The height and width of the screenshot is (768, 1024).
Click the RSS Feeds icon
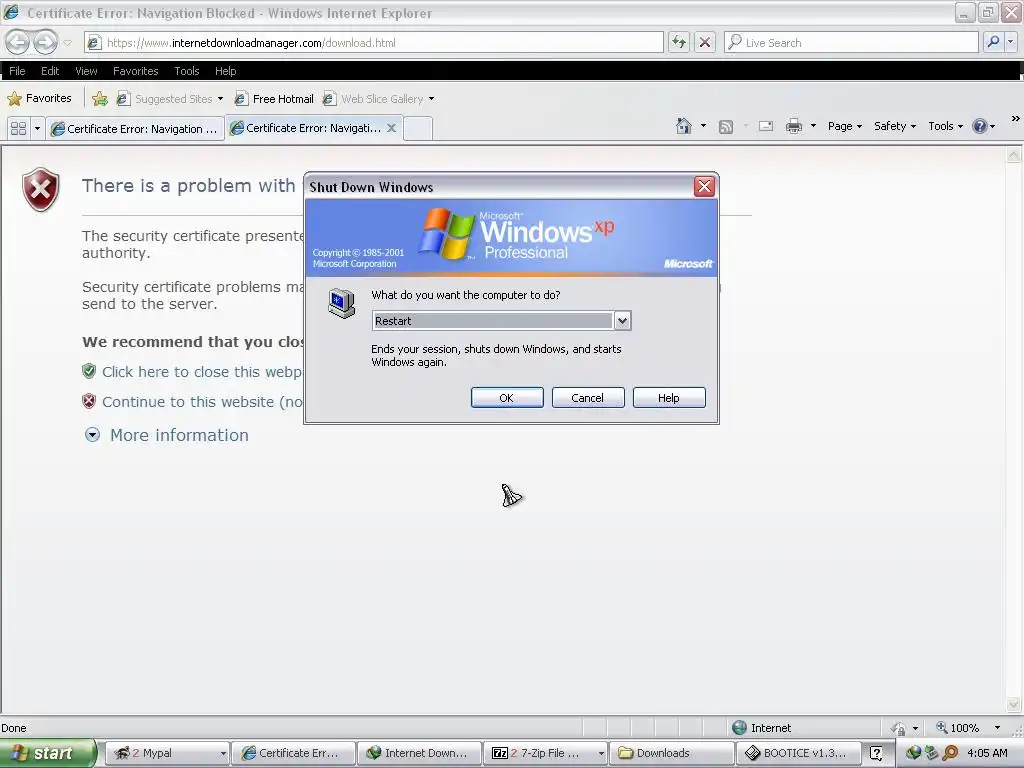point(726,127)
